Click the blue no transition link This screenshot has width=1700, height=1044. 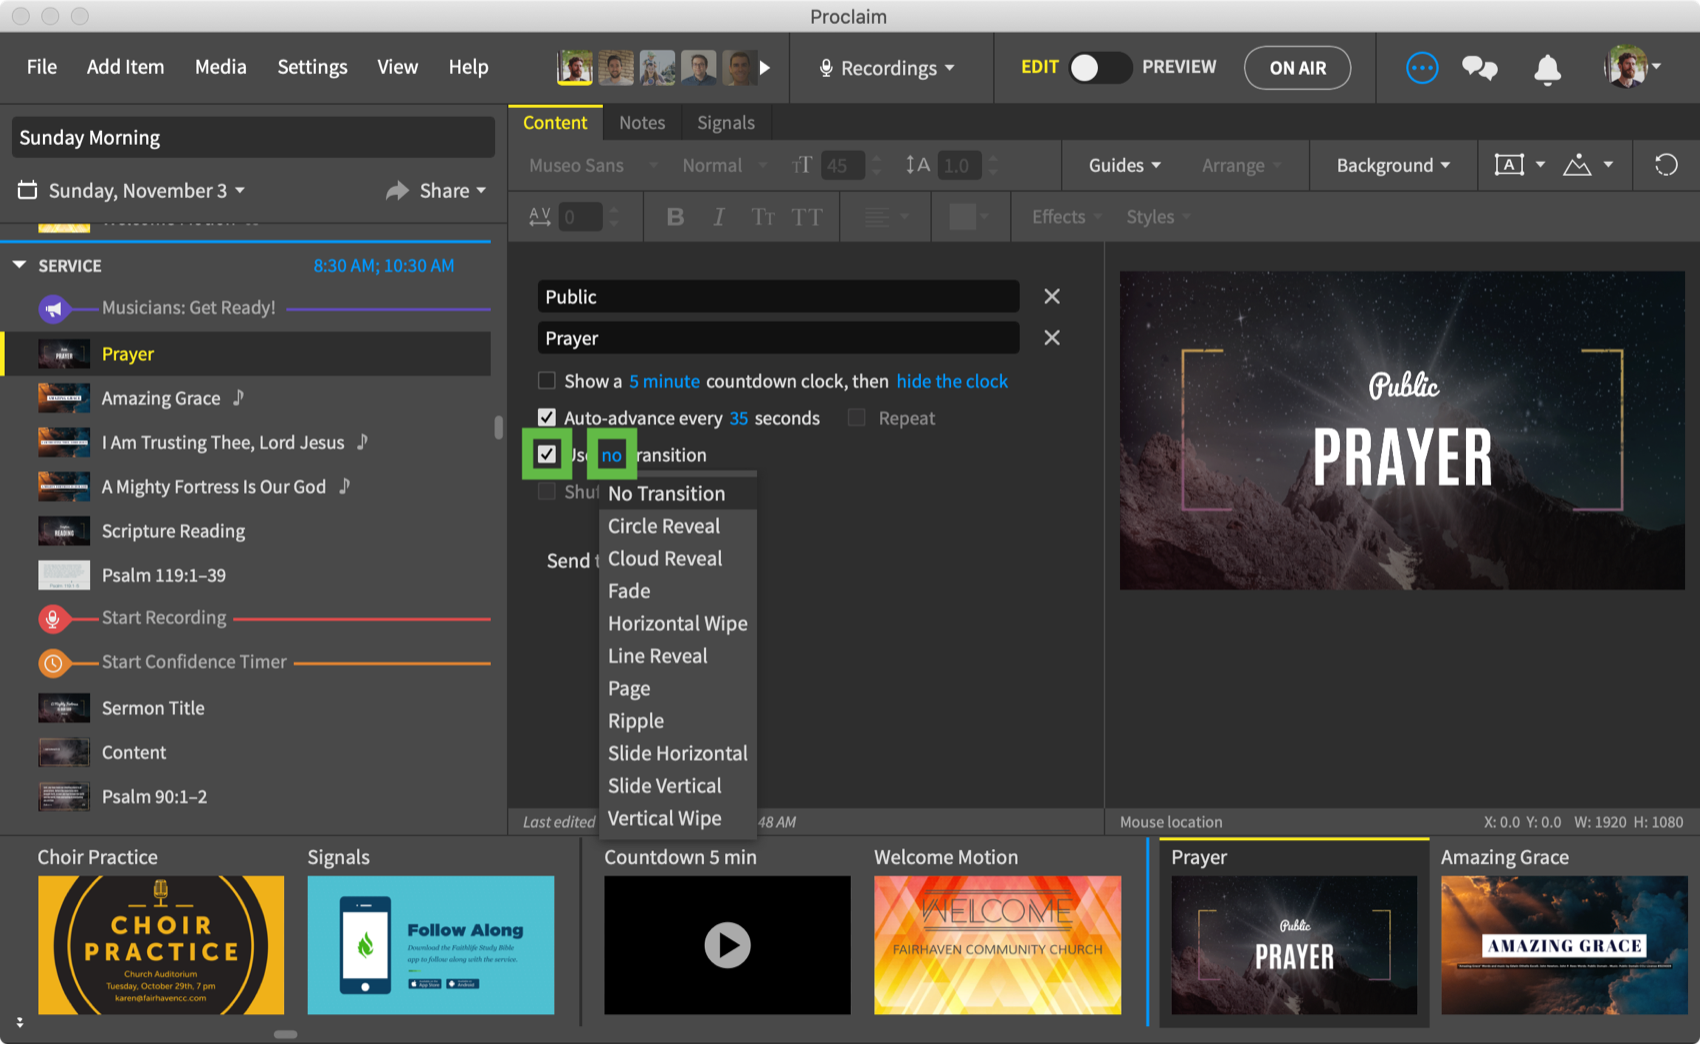click(x=611, y=455)
